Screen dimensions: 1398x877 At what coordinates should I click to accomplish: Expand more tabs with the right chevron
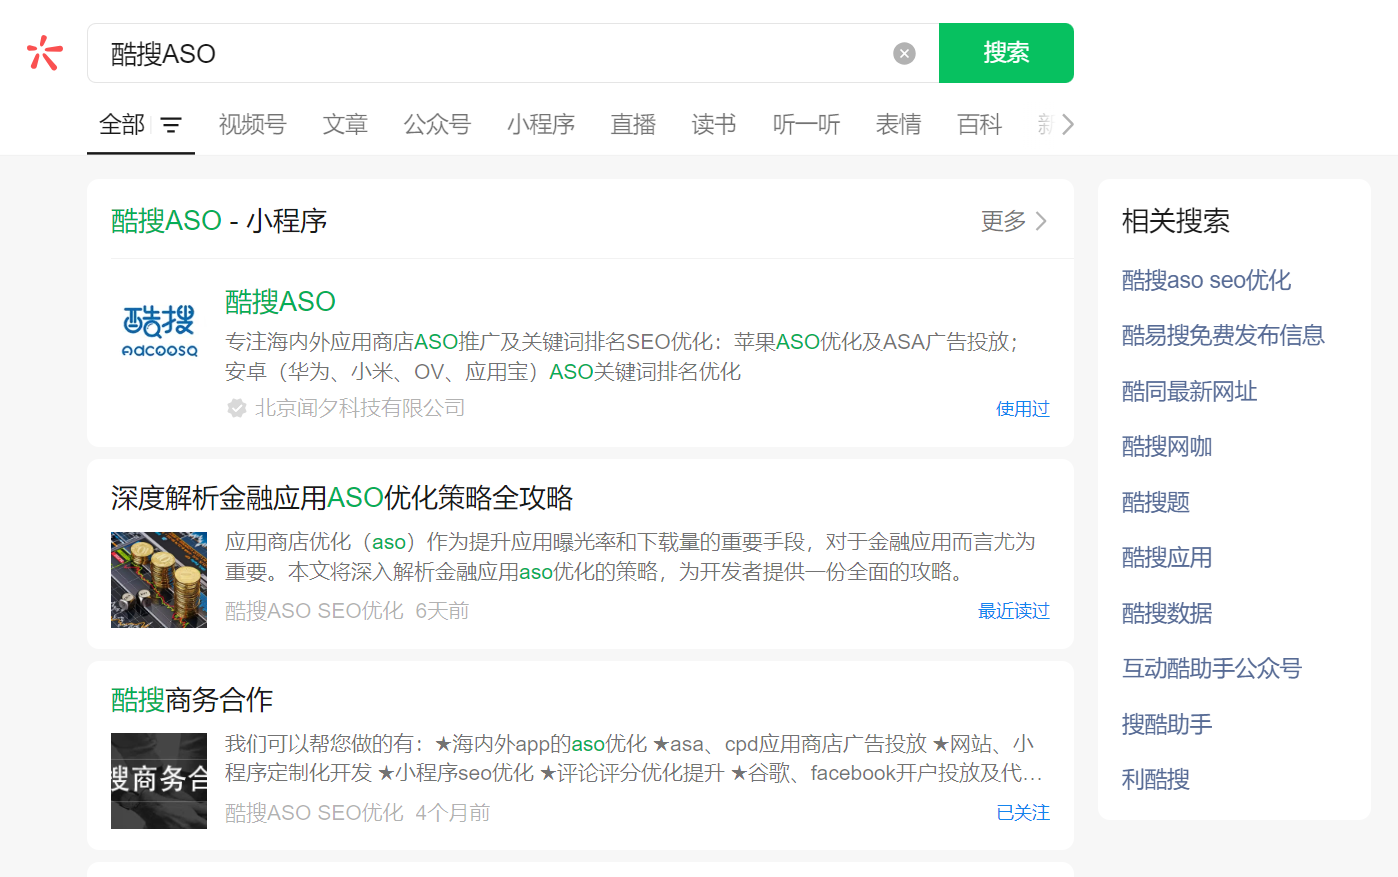tap(1068, 125)
